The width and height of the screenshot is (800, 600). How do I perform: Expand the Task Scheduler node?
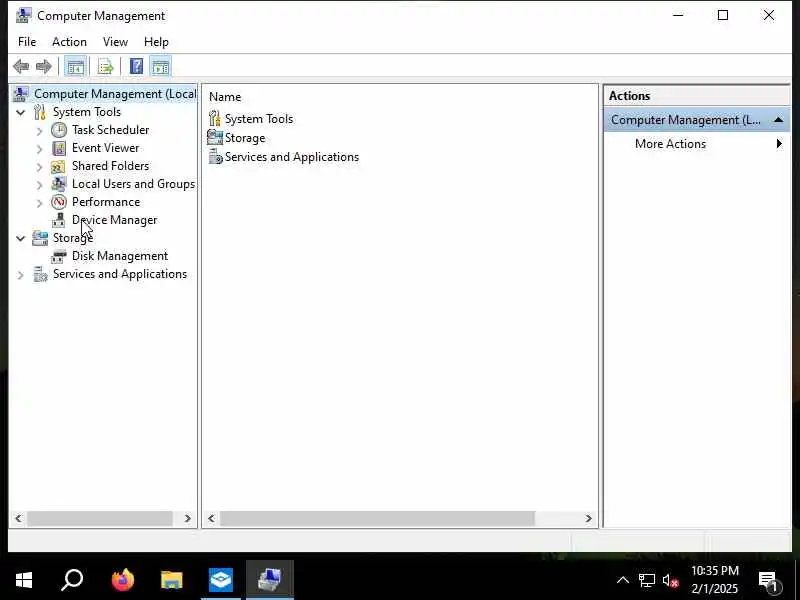tap(39, 131)
